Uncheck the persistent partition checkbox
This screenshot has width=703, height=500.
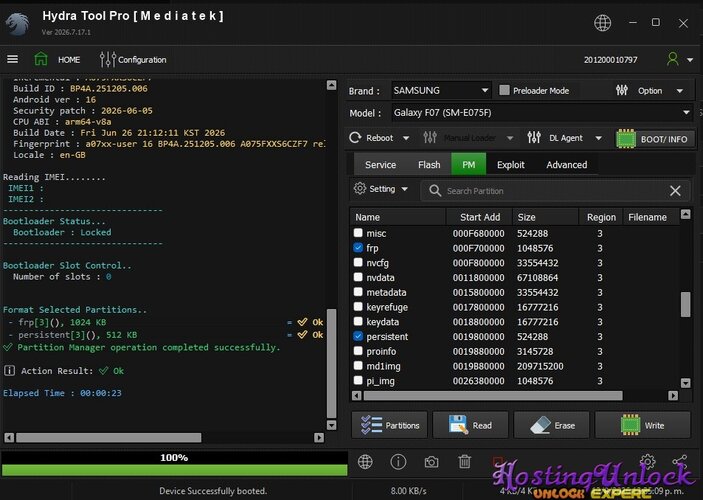click(x=358, y=336)
